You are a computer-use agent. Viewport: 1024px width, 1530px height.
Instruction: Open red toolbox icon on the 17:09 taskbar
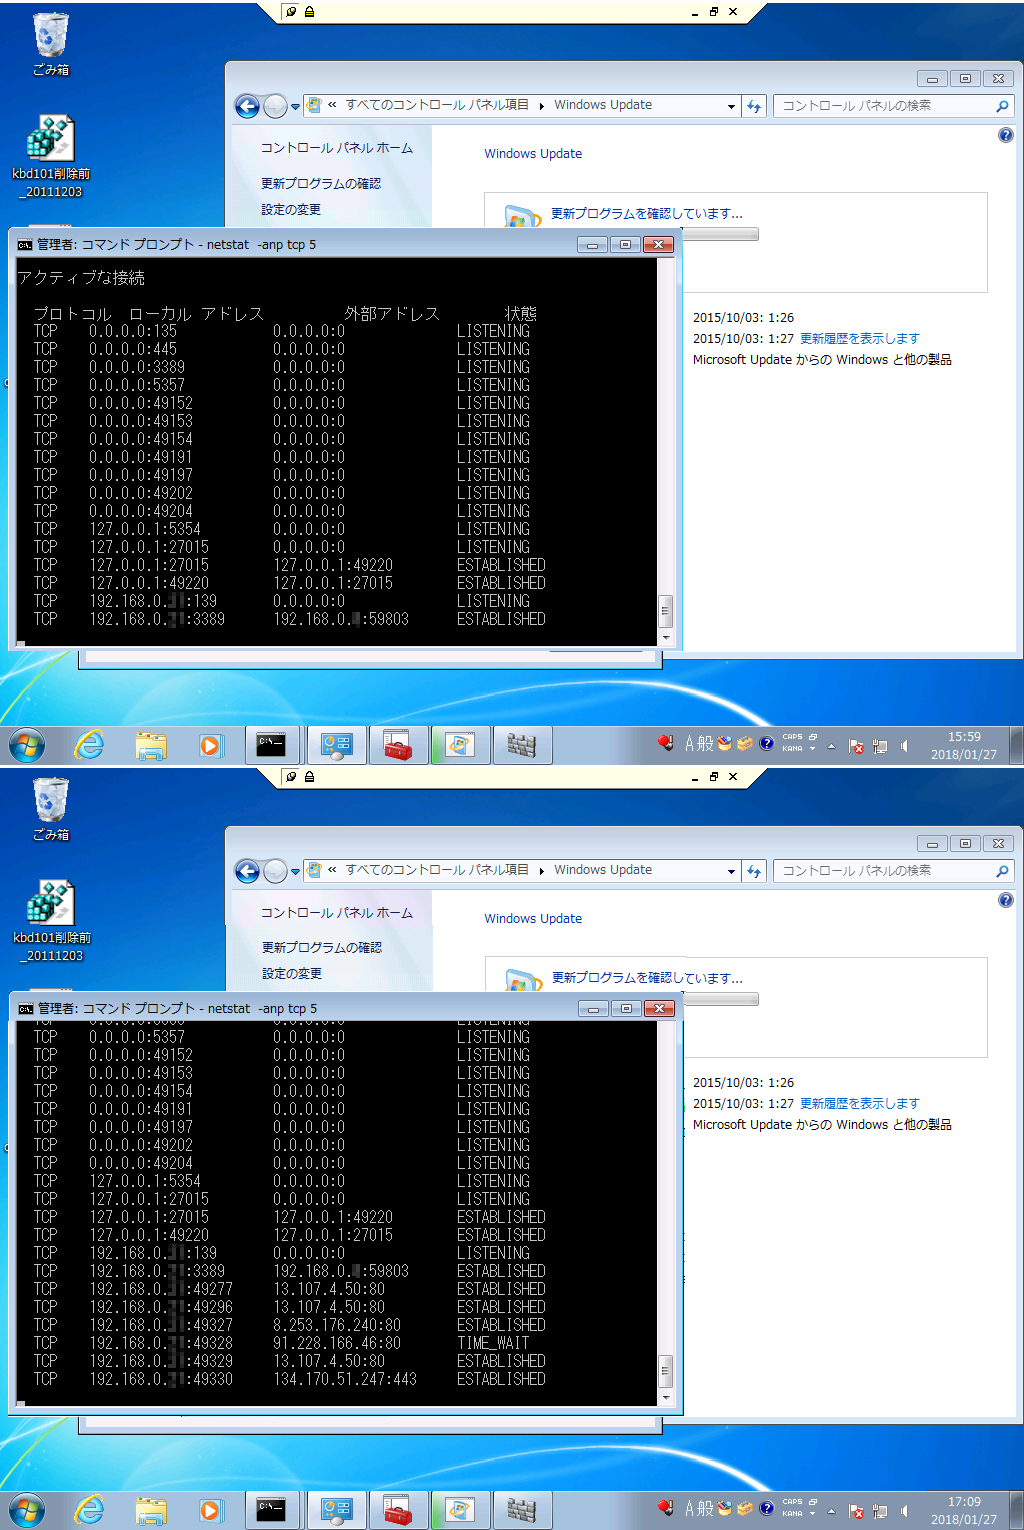[398, 1510]
